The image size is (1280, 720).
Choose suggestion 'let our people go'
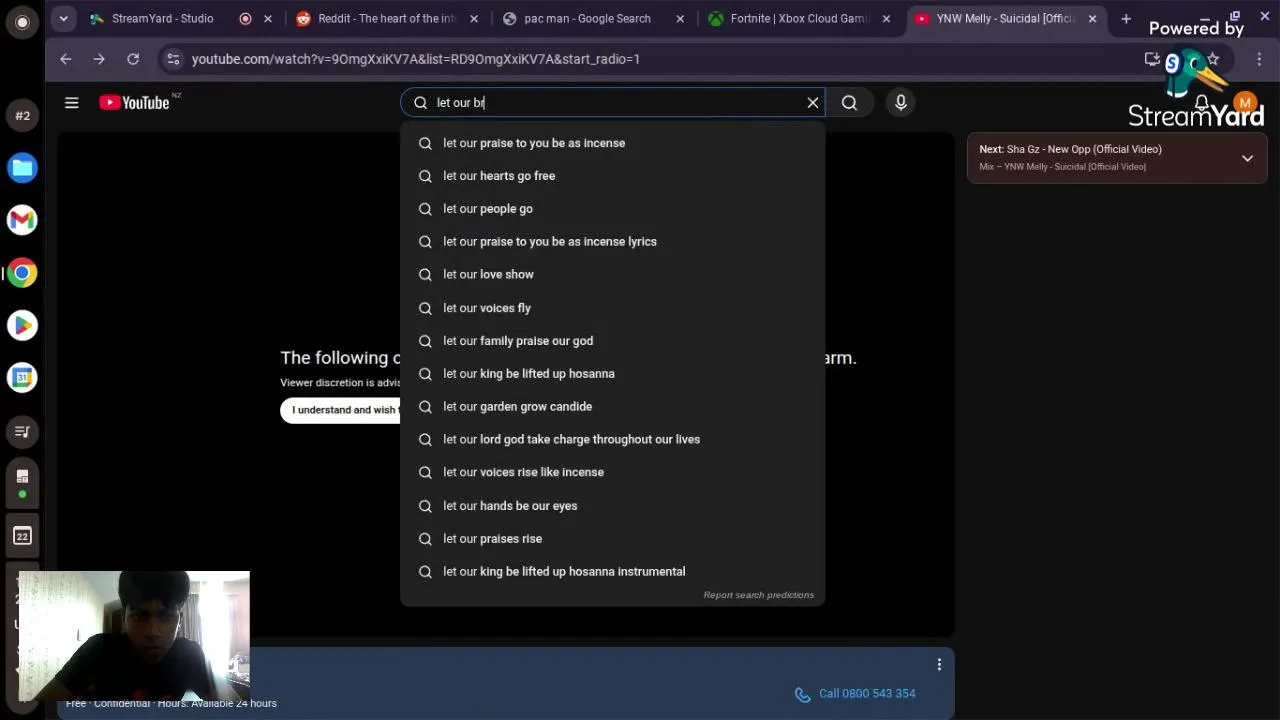tap(613, 209)
